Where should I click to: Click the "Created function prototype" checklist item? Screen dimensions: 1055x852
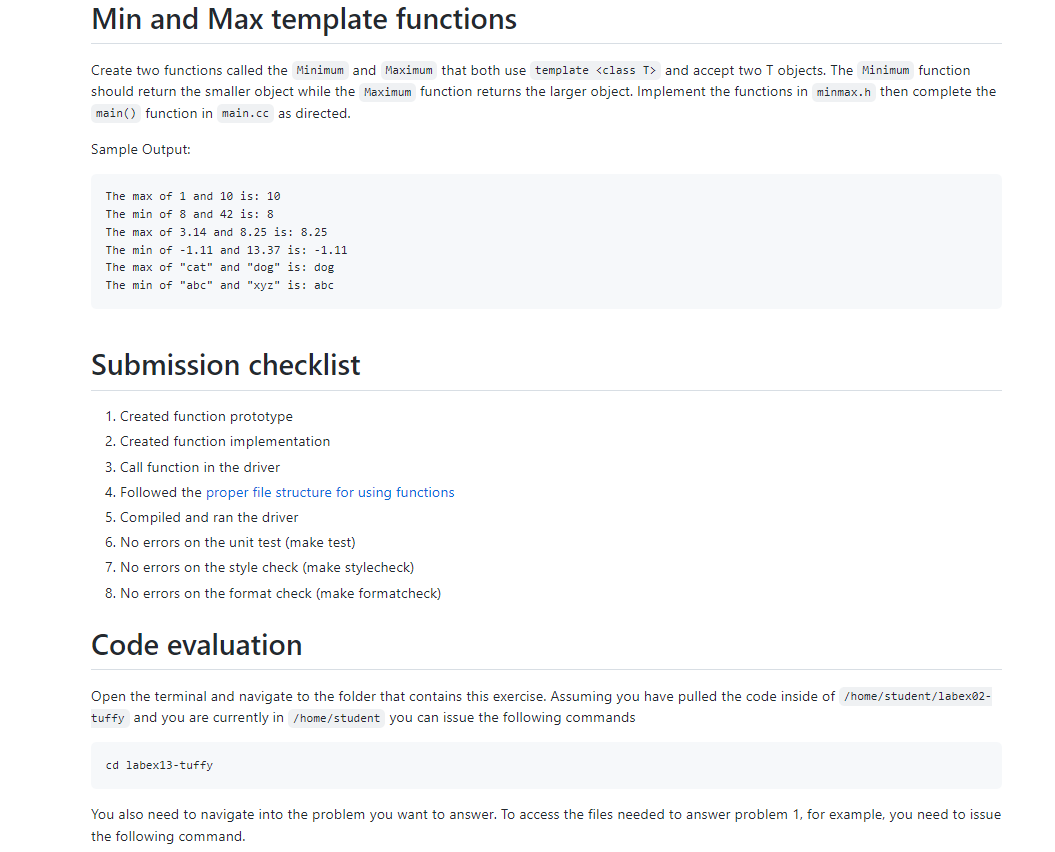click(206, 416)
